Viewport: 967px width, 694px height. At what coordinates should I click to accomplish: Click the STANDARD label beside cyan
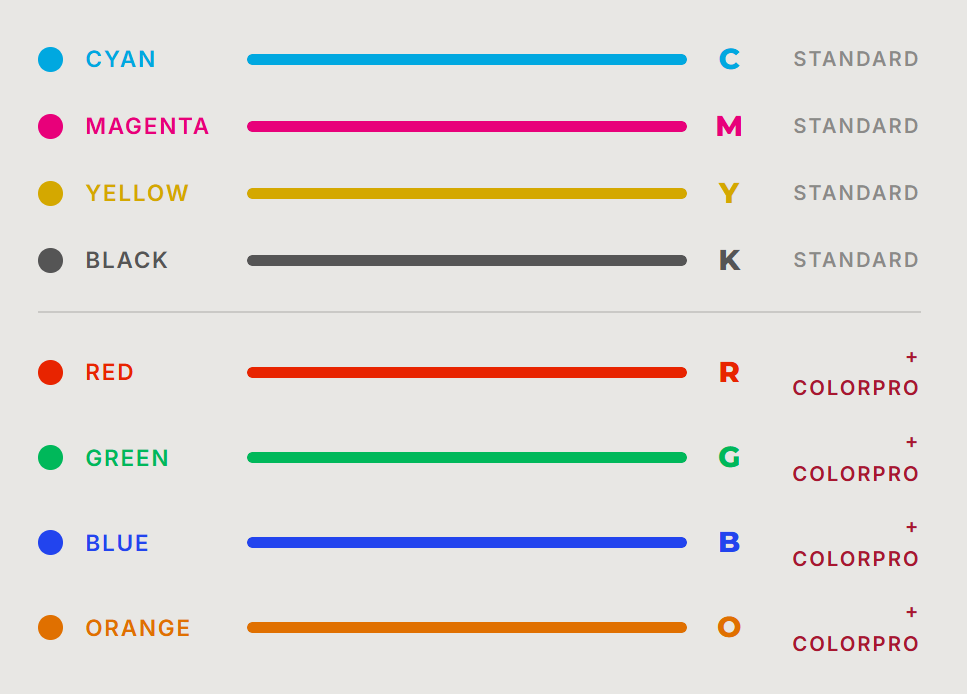tap(856, 59)
